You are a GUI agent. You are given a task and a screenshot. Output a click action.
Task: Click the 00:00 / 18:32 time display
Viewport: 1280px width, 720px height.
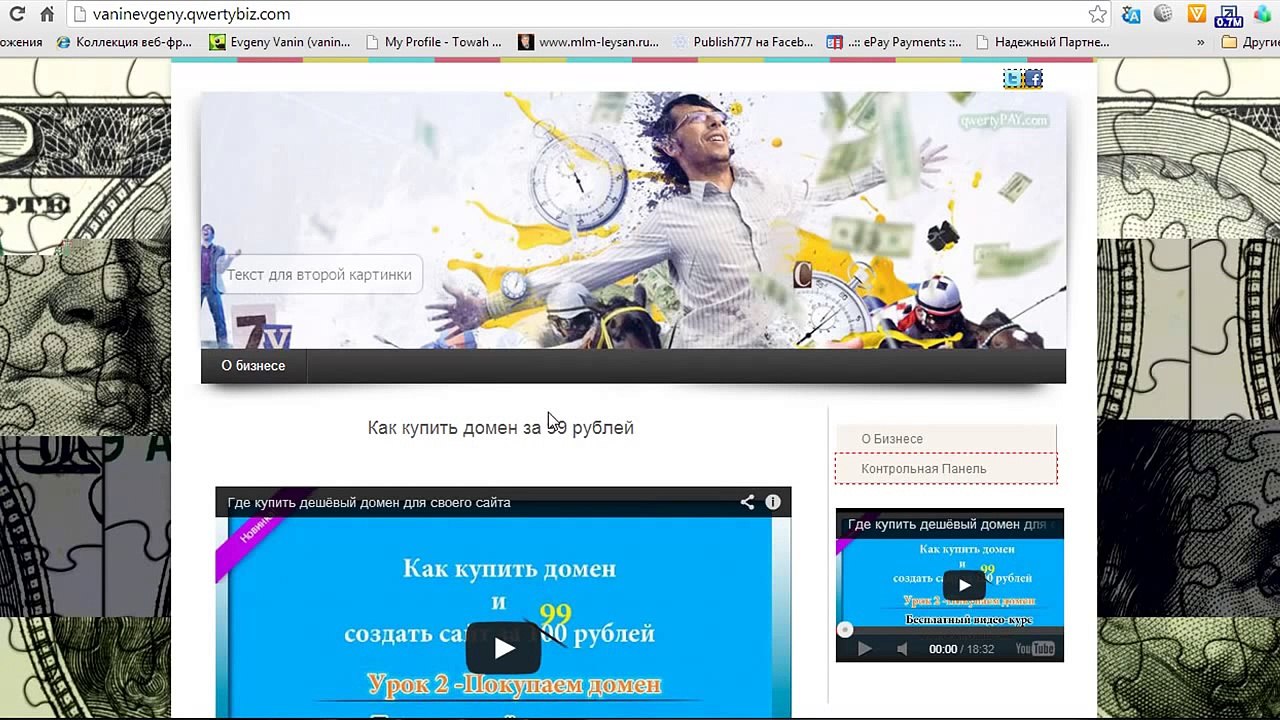pos(962,649)
